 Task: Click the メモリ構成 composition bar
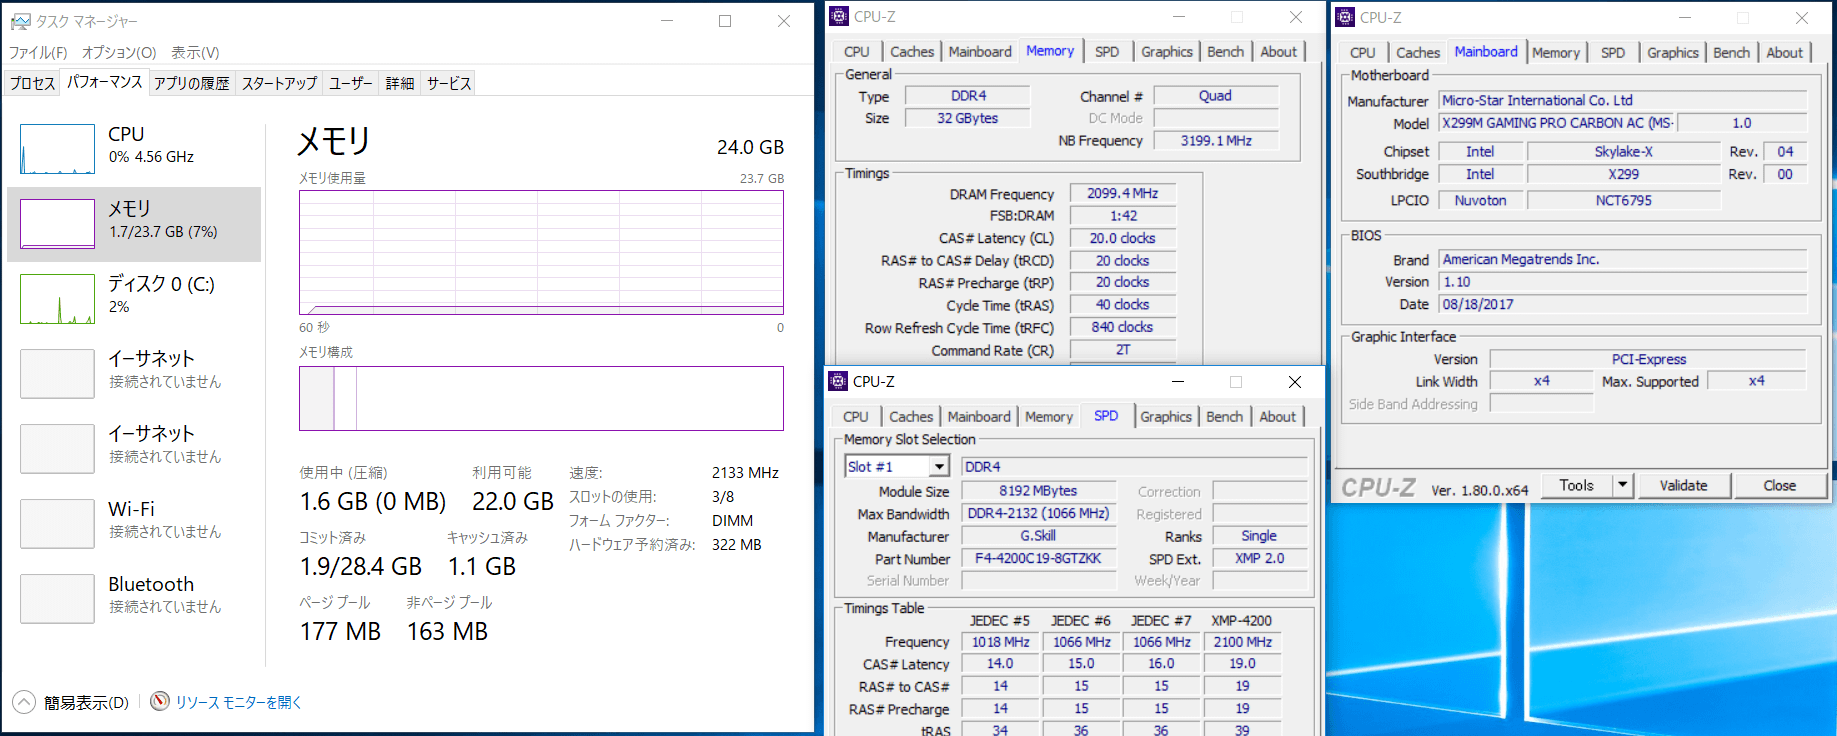coord(541,398)
